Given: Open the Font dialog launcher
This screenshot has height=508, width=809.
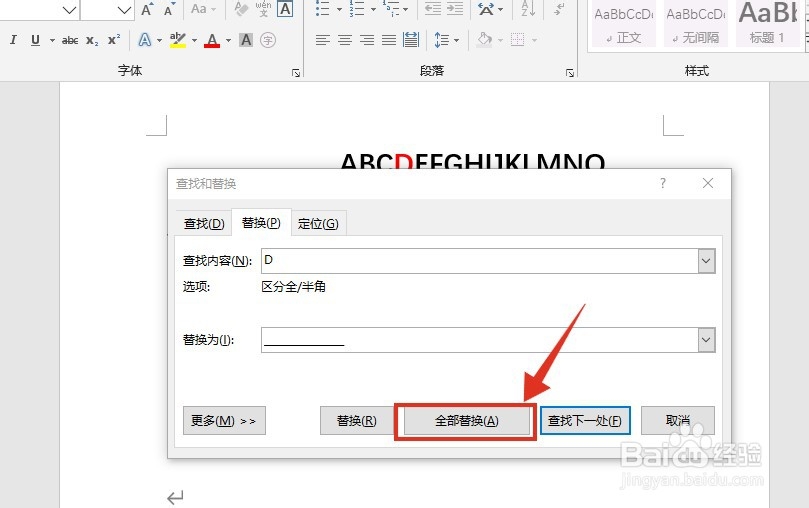Looking at the screenshot, I should point(296,73).
